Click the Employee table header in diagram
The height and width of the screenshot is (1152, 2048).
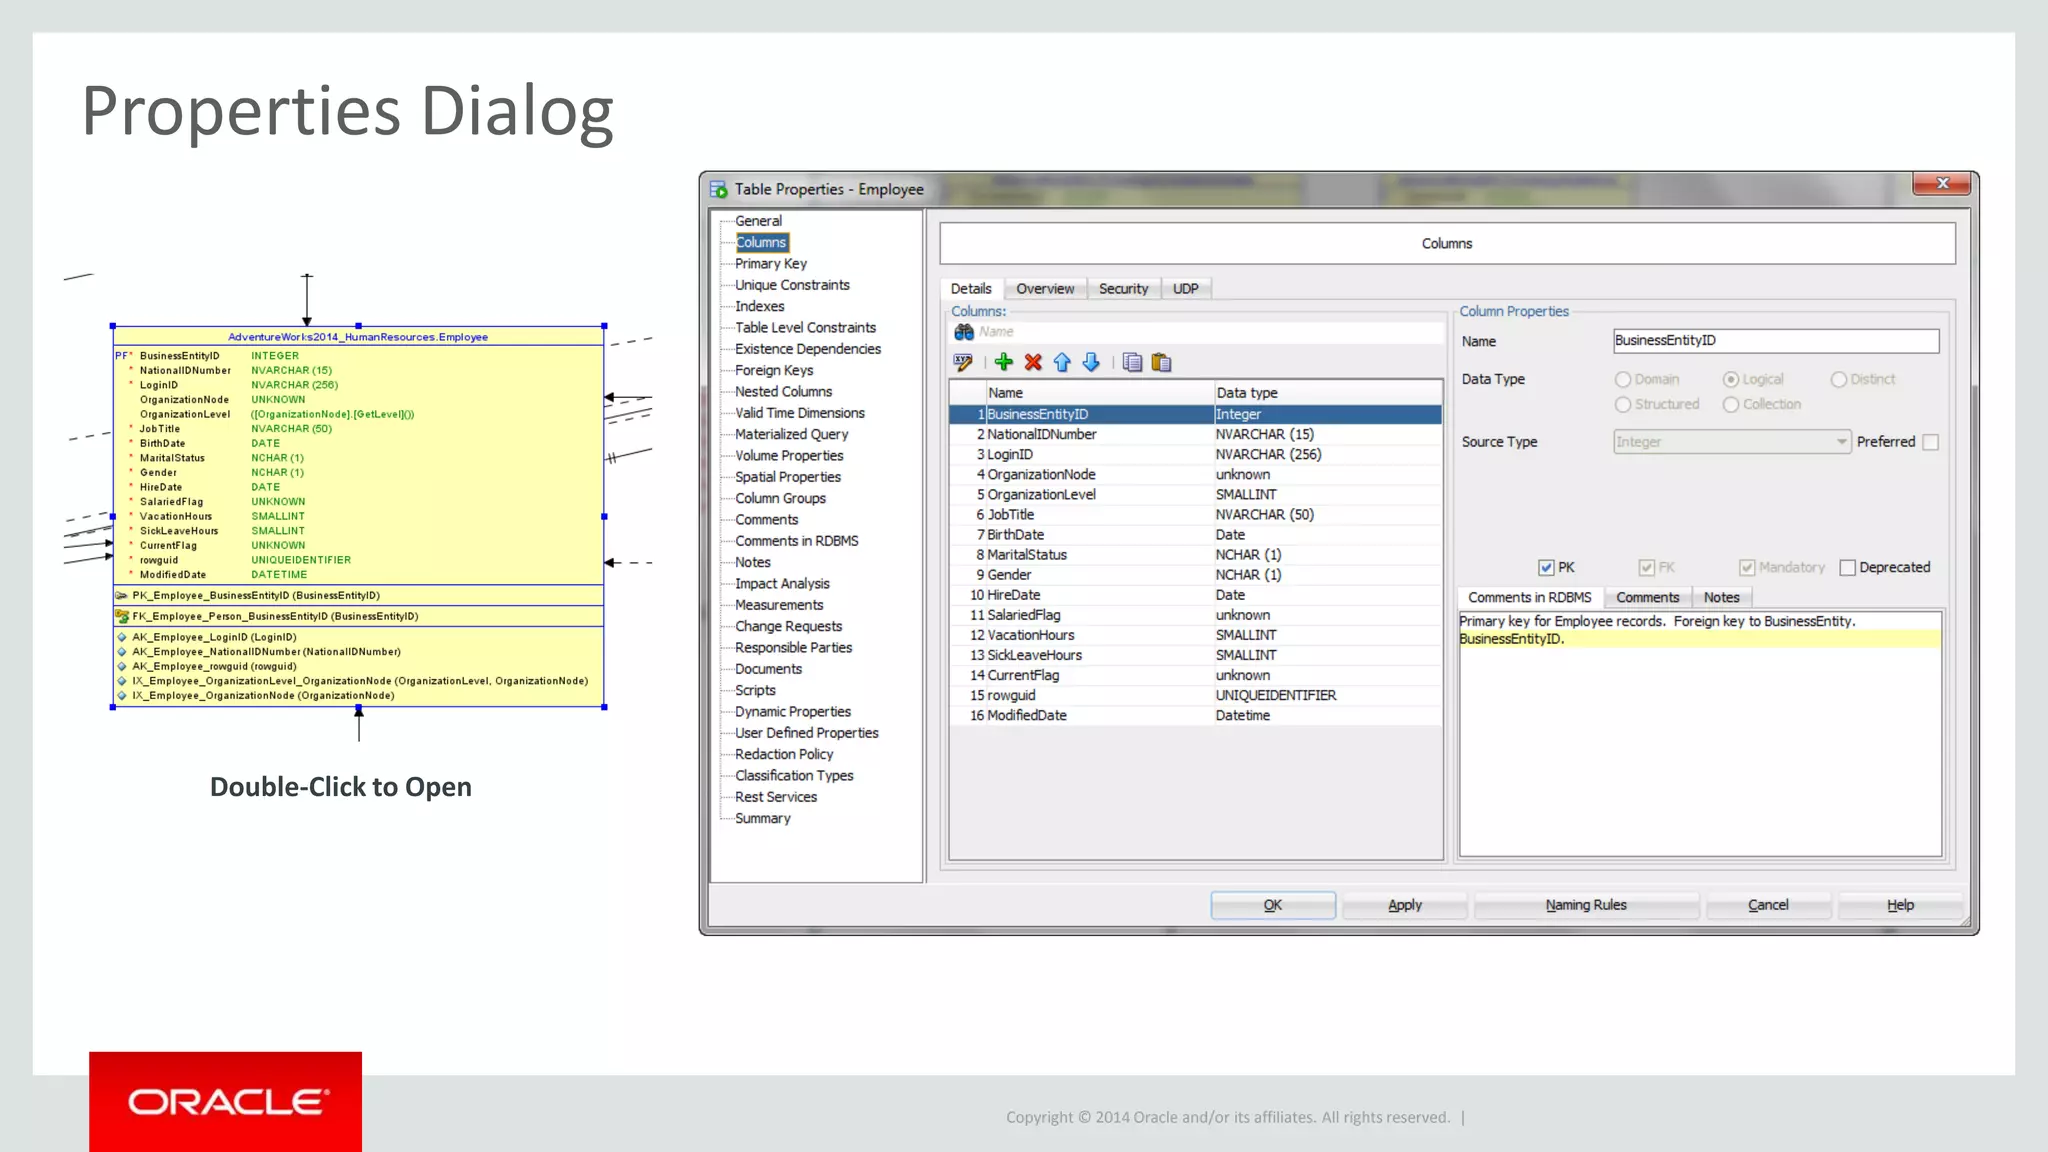tap(358, 337)
